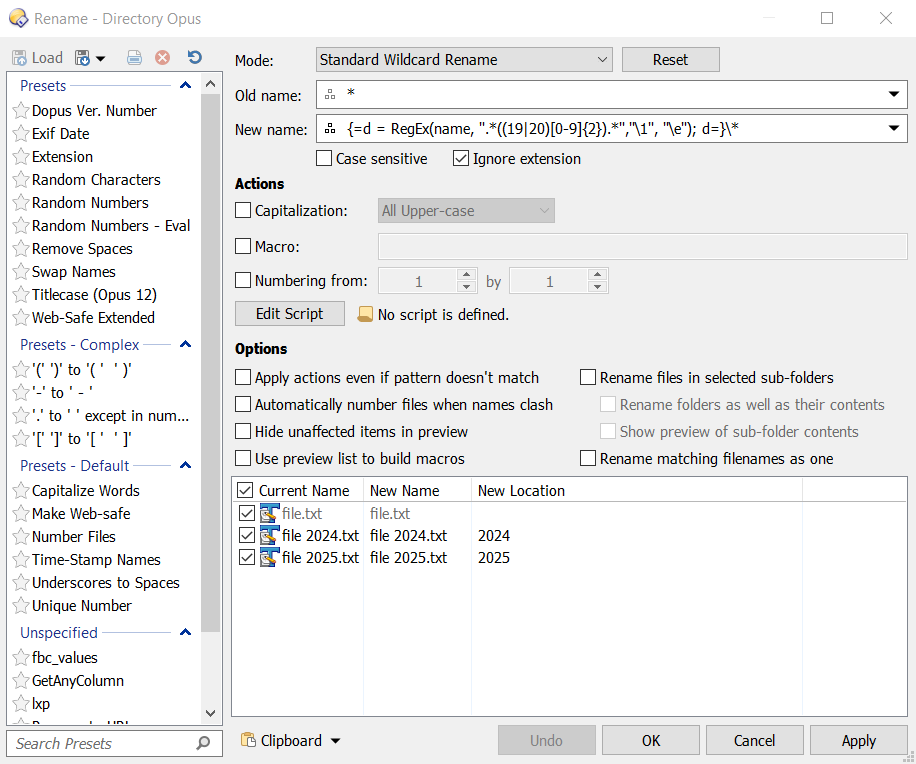Viewport: 916px width, 764px height.
Task: Enable the Macro action checkbox
Action: [x=243, y=246]
